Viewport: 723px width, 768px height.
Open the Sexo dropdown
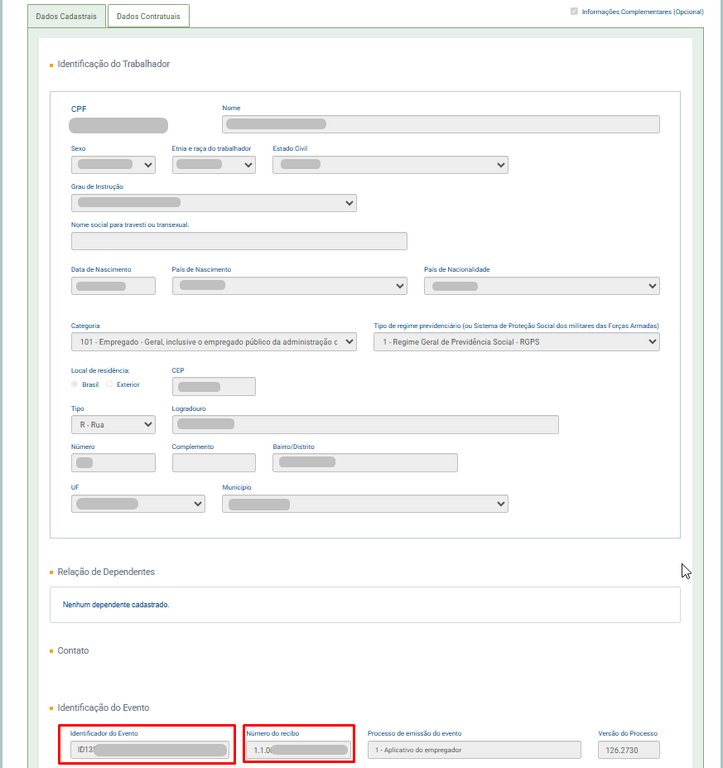click(x=113, y=165)
